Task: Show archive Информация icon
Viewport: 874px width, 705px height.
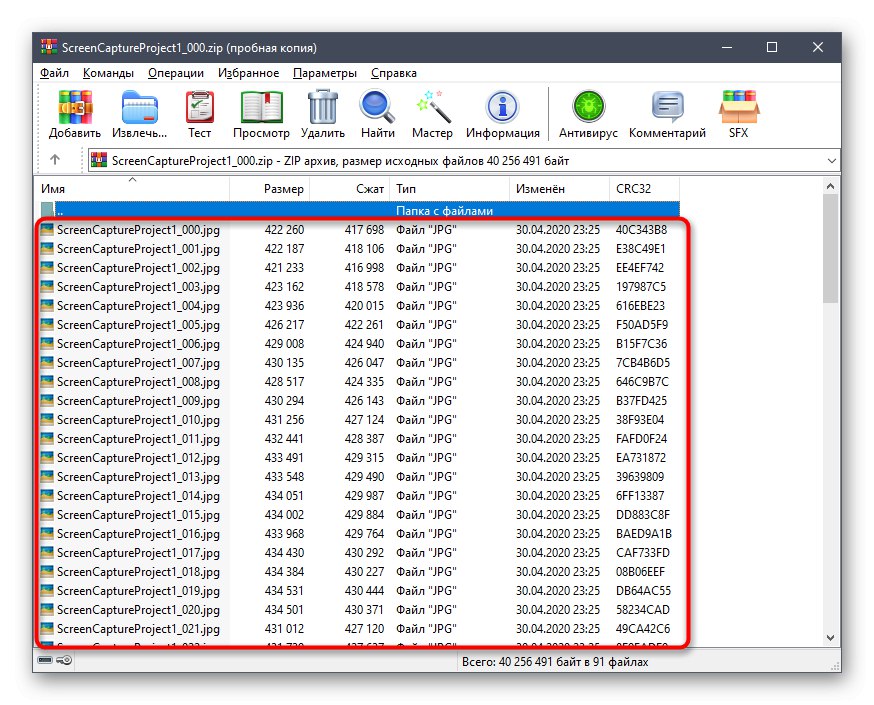Action: (x=502, y=106)
